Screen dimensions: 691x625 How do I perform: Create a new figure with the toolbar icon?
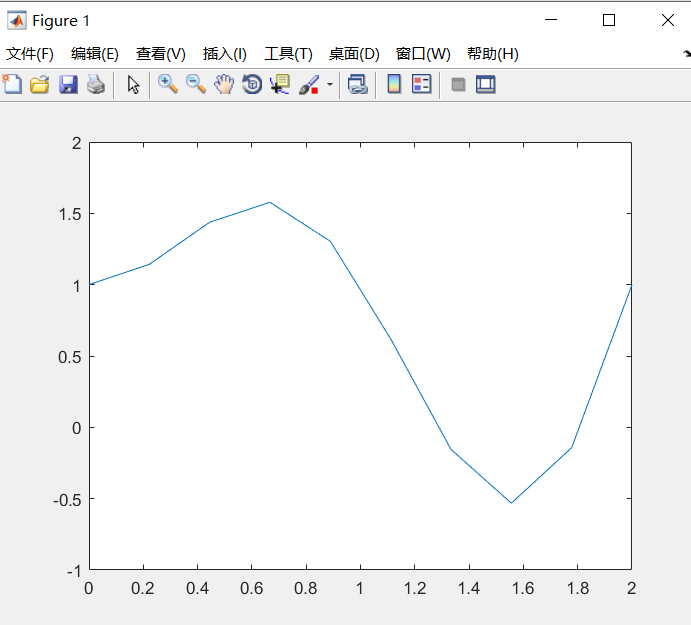point(12,84)
